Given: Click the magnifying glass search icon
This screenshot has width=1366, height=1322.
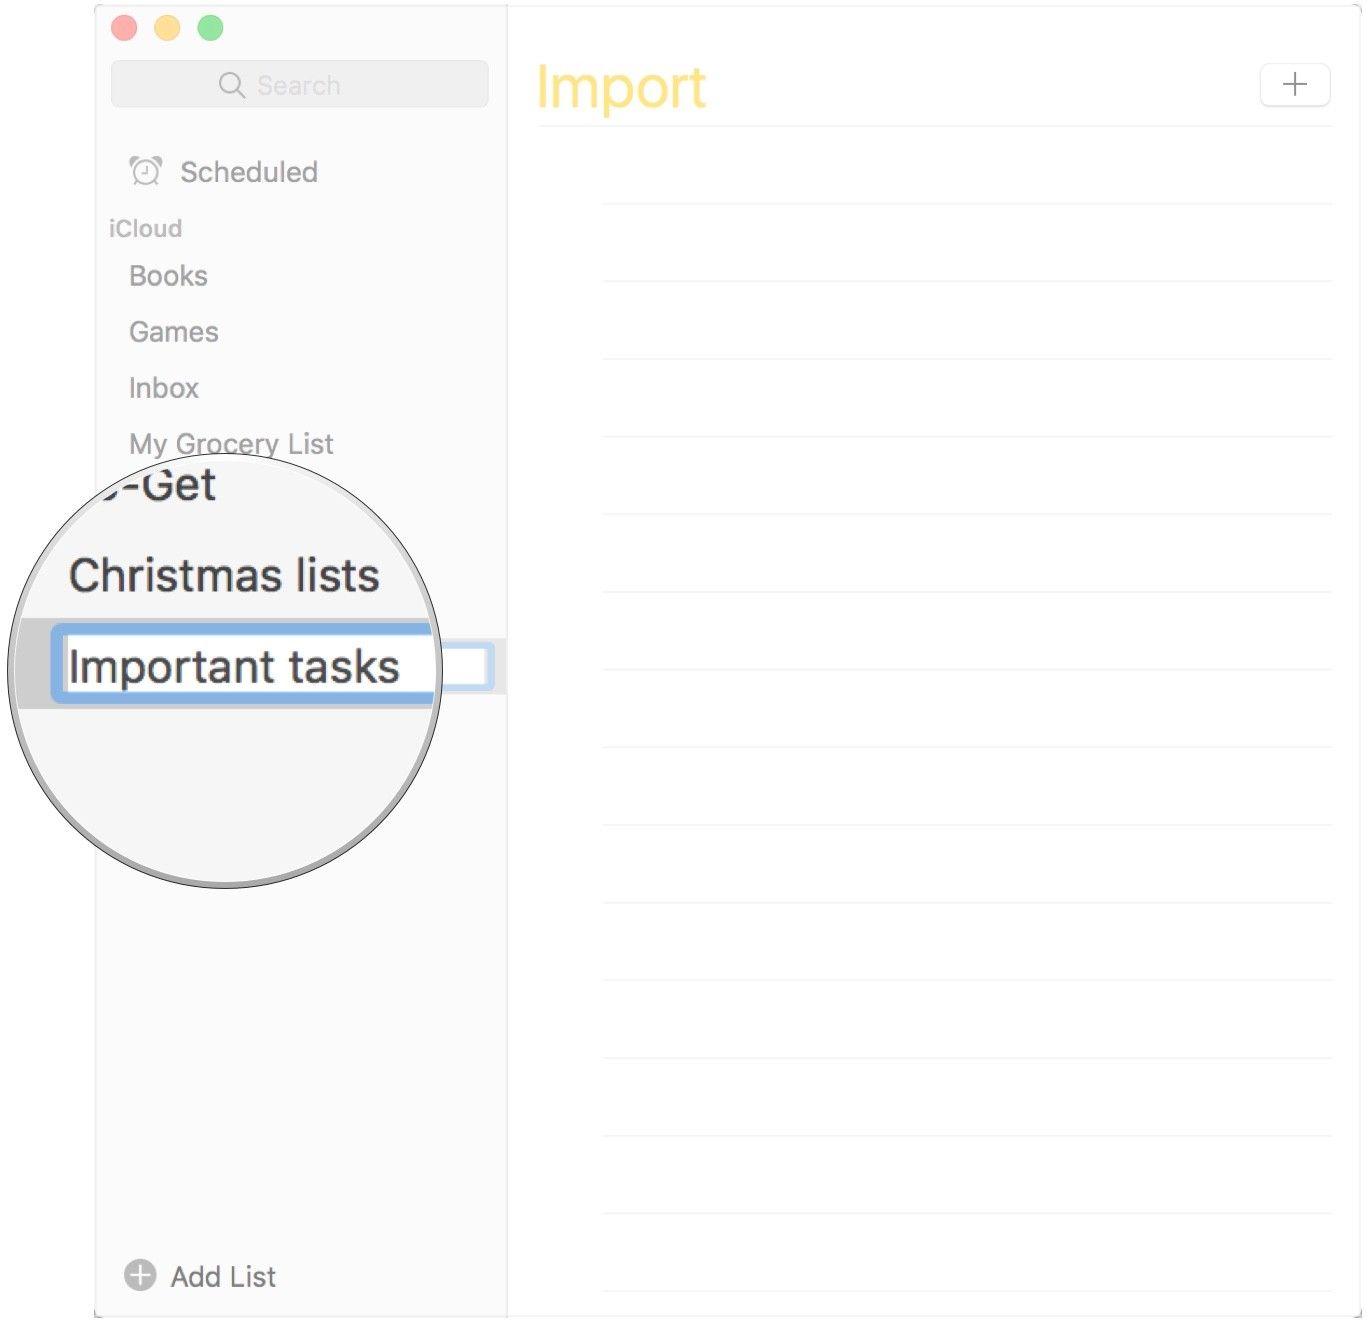Looking at the screenshot, I should (231, 85).
